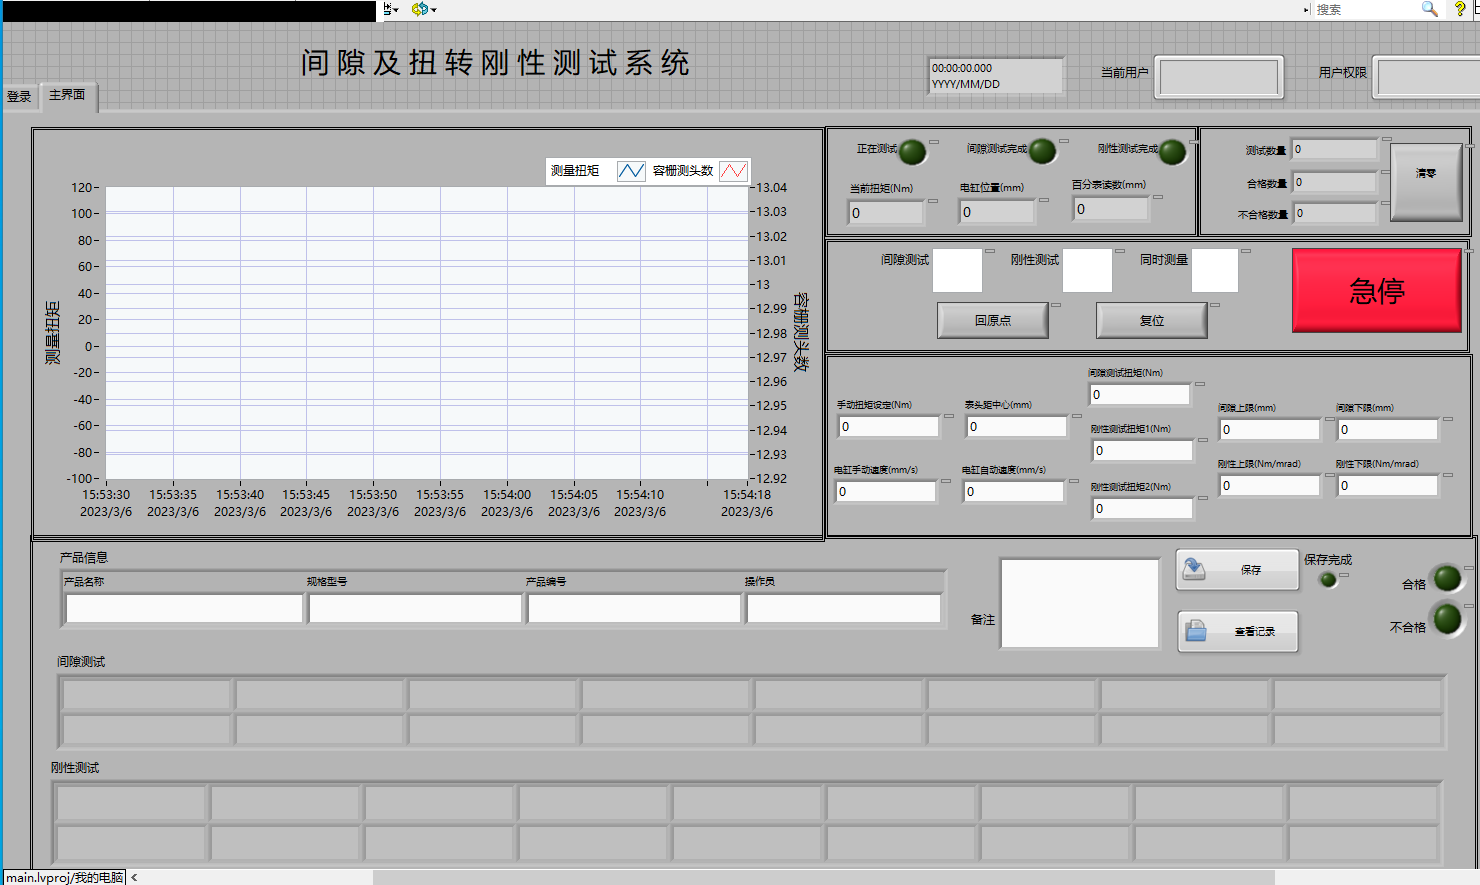
Task: Expand the project path arrow beside main.lvproj
Action: coord(134,877)
